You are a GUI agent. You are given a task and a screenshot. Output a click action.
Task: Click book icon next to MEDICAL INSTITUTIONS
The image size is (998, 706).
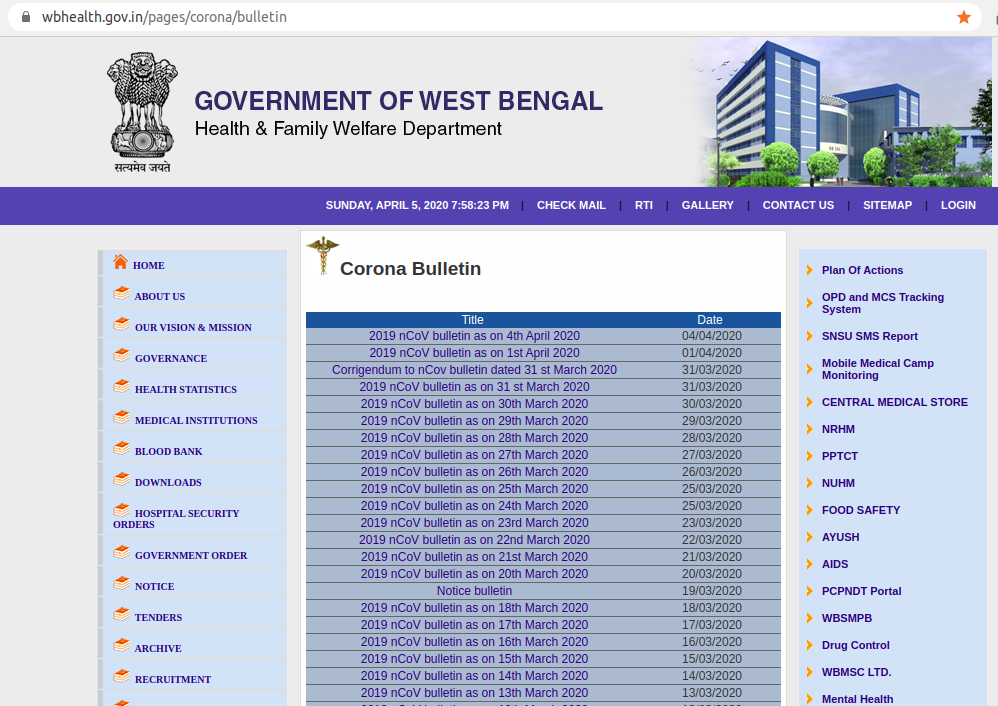(122, 418)
